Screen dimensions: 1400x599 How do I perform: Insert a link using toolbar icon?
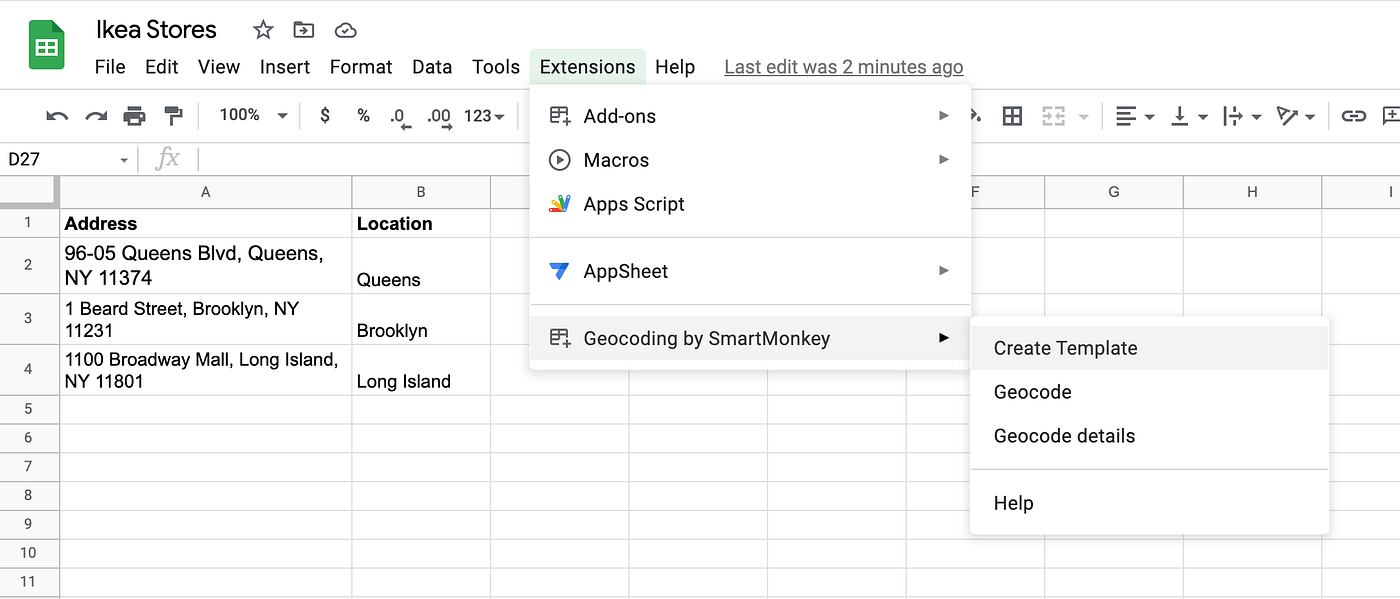click(x=1354, y=116)
